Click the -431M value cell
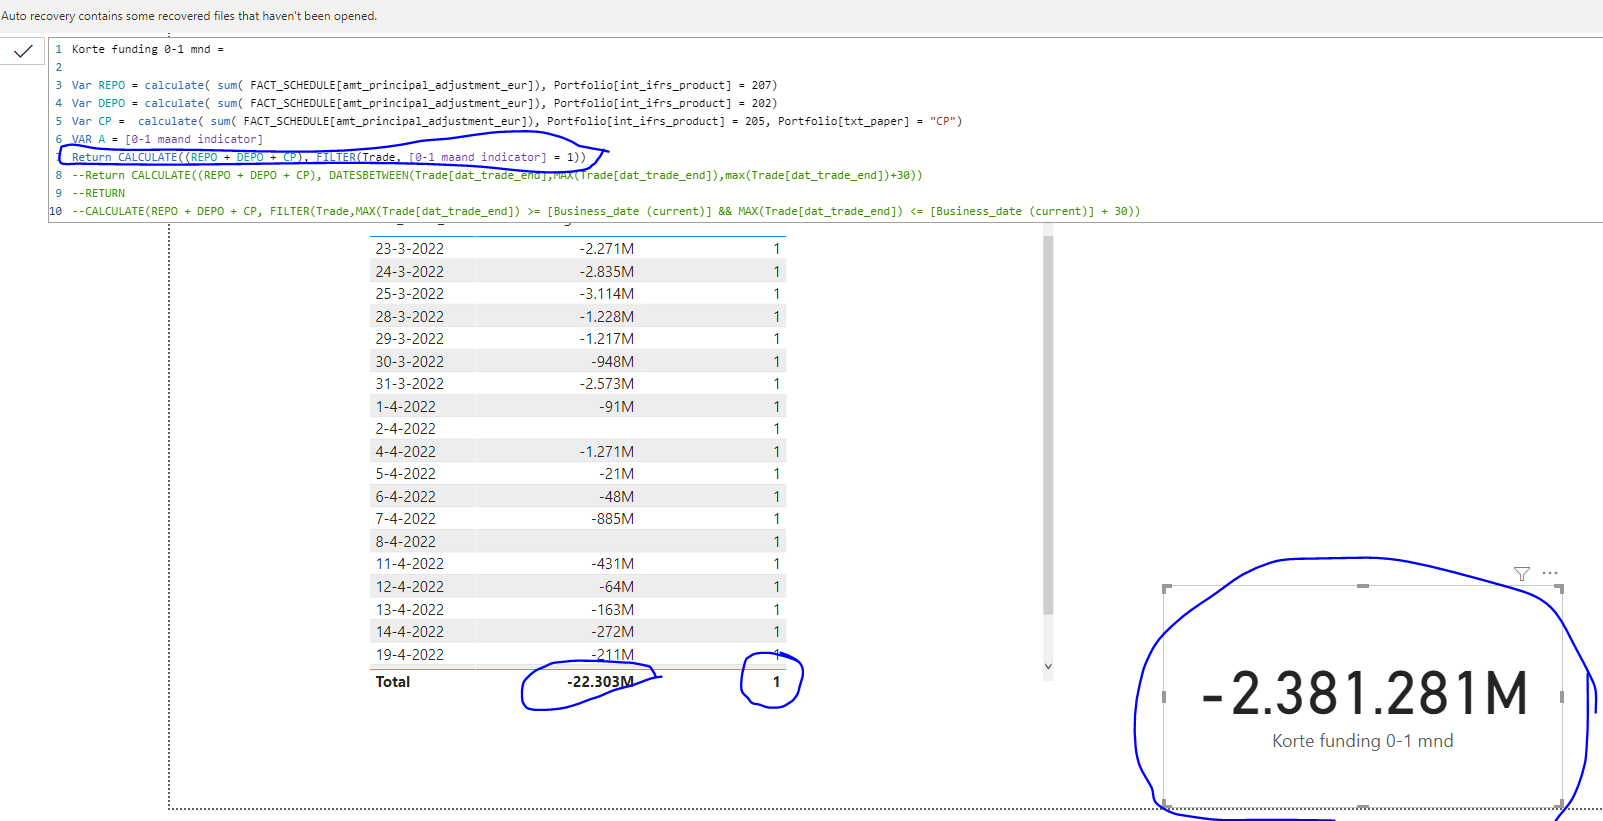Image resolution: width=1603 pixels, height=821 pixels. coord(613,564)
